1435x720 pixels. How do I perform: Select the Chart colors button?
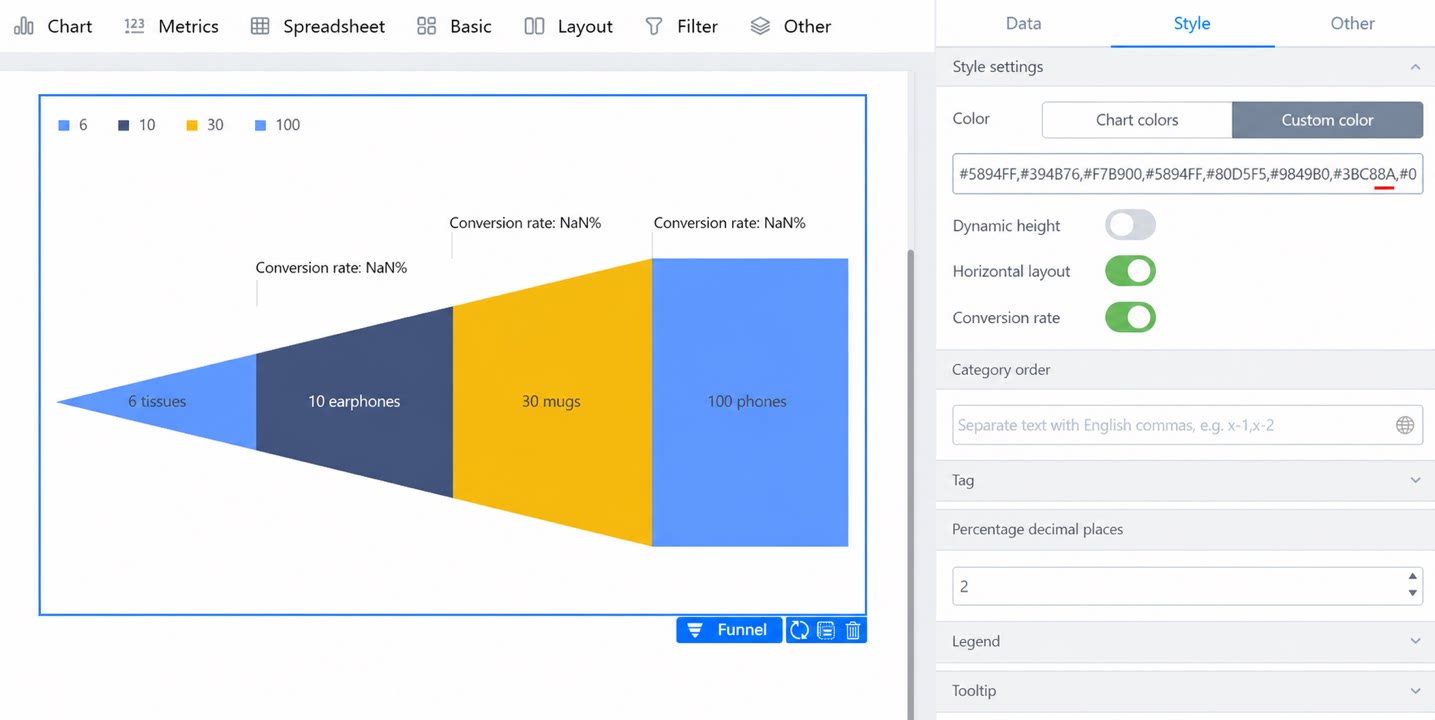coord(1137,120)
